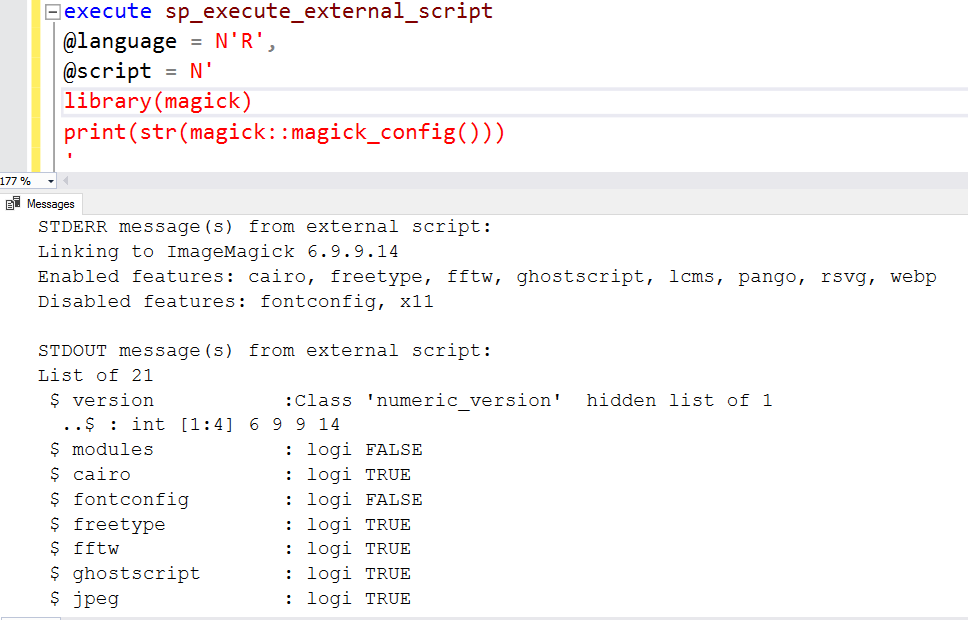Click the sp_execute_external_script procedure name
The height and width of the screenshot is (620, 968).
tap(328, 12)
